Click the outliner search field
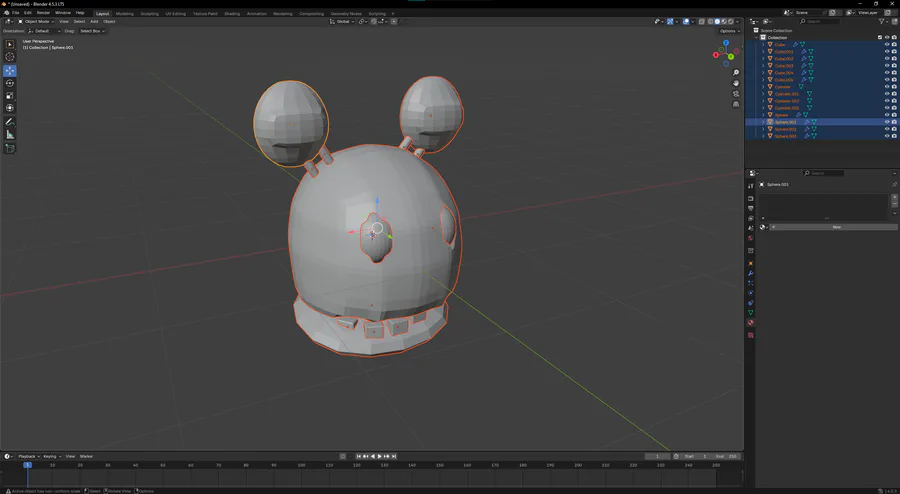900x494 pixels. [x=821, y=21]
